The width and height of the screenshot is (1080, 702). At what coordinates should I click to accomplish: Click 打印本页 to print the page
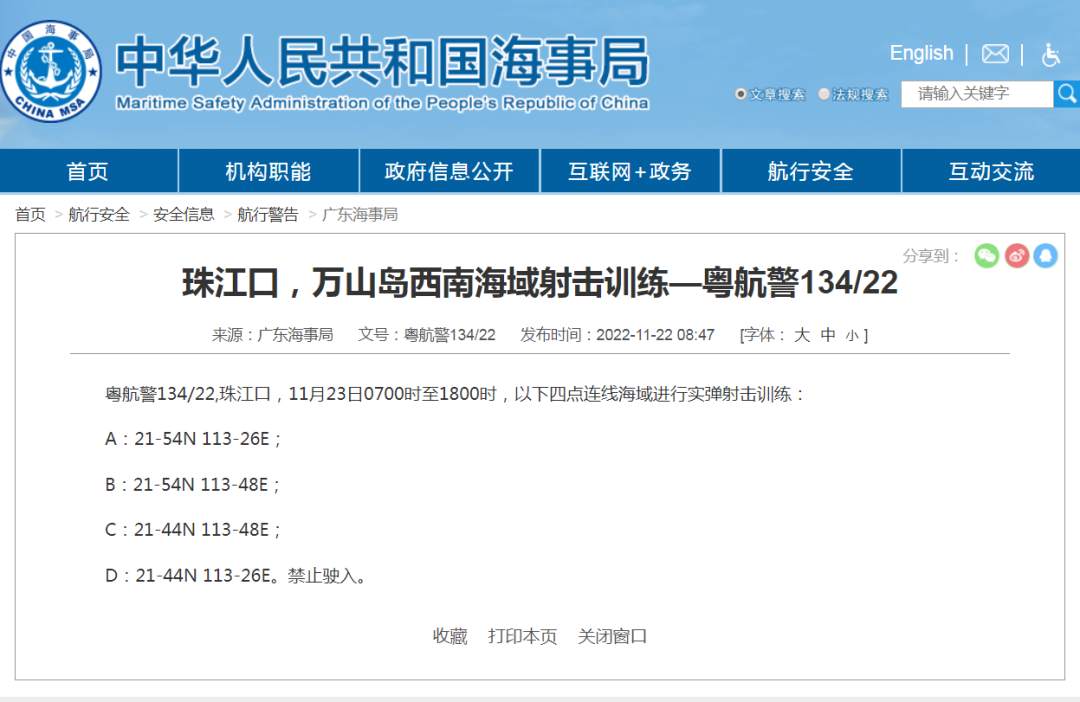coord(523,636)
